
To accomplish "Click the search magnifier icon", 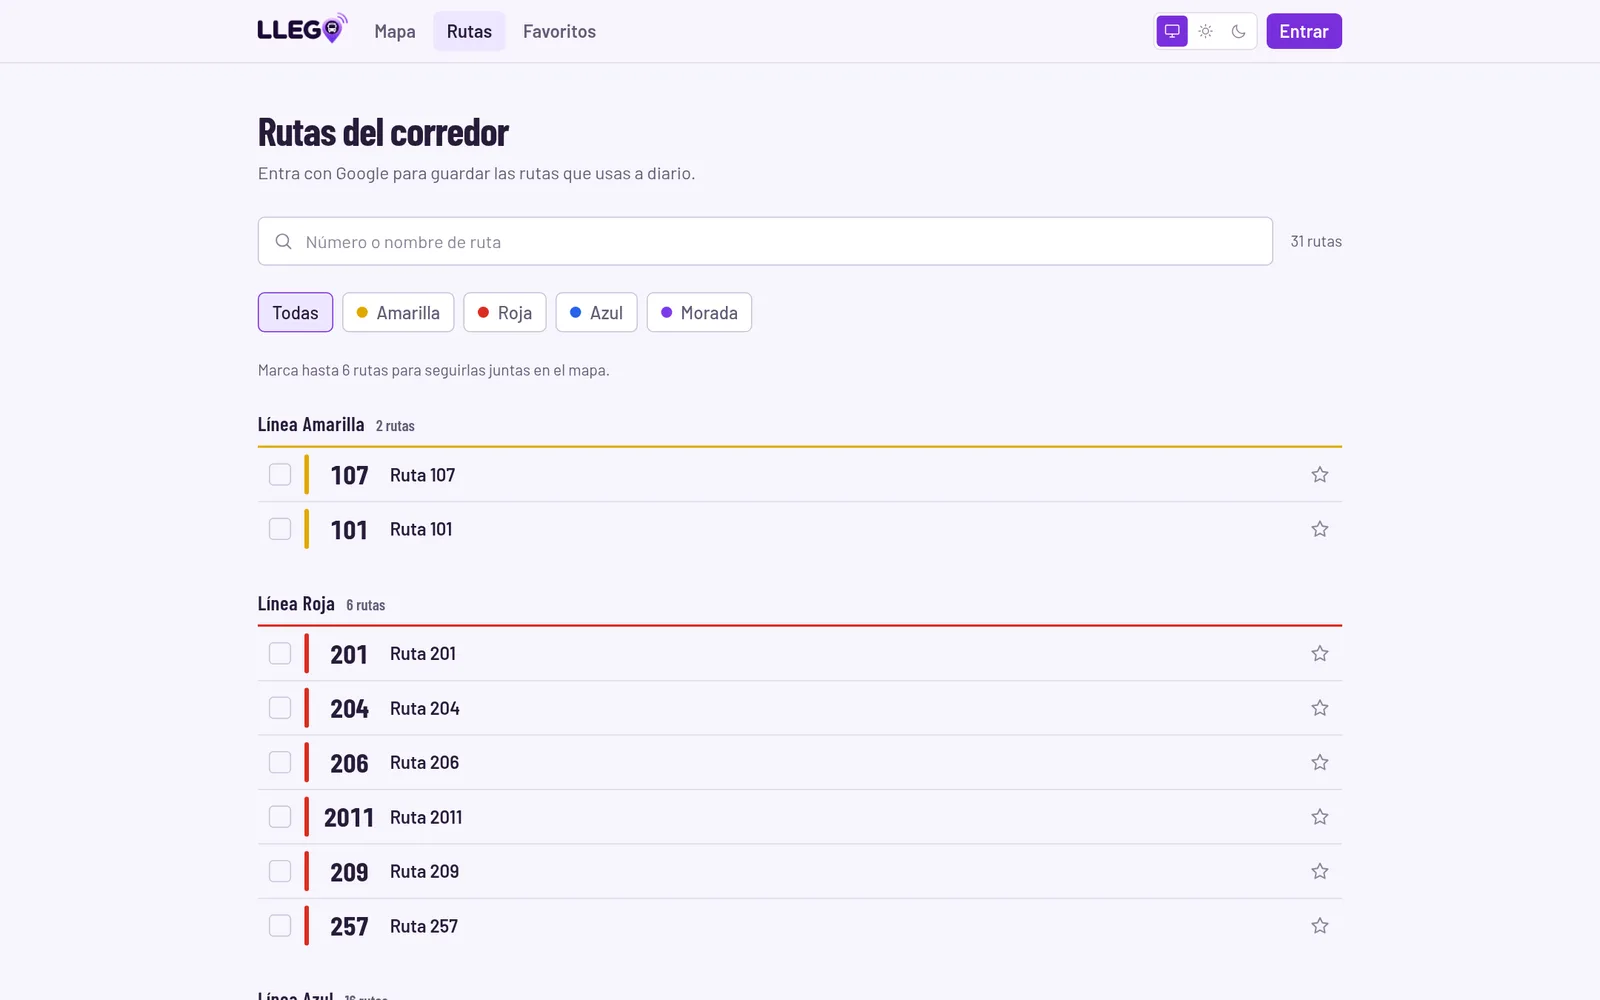I will (x=284, y=242).
